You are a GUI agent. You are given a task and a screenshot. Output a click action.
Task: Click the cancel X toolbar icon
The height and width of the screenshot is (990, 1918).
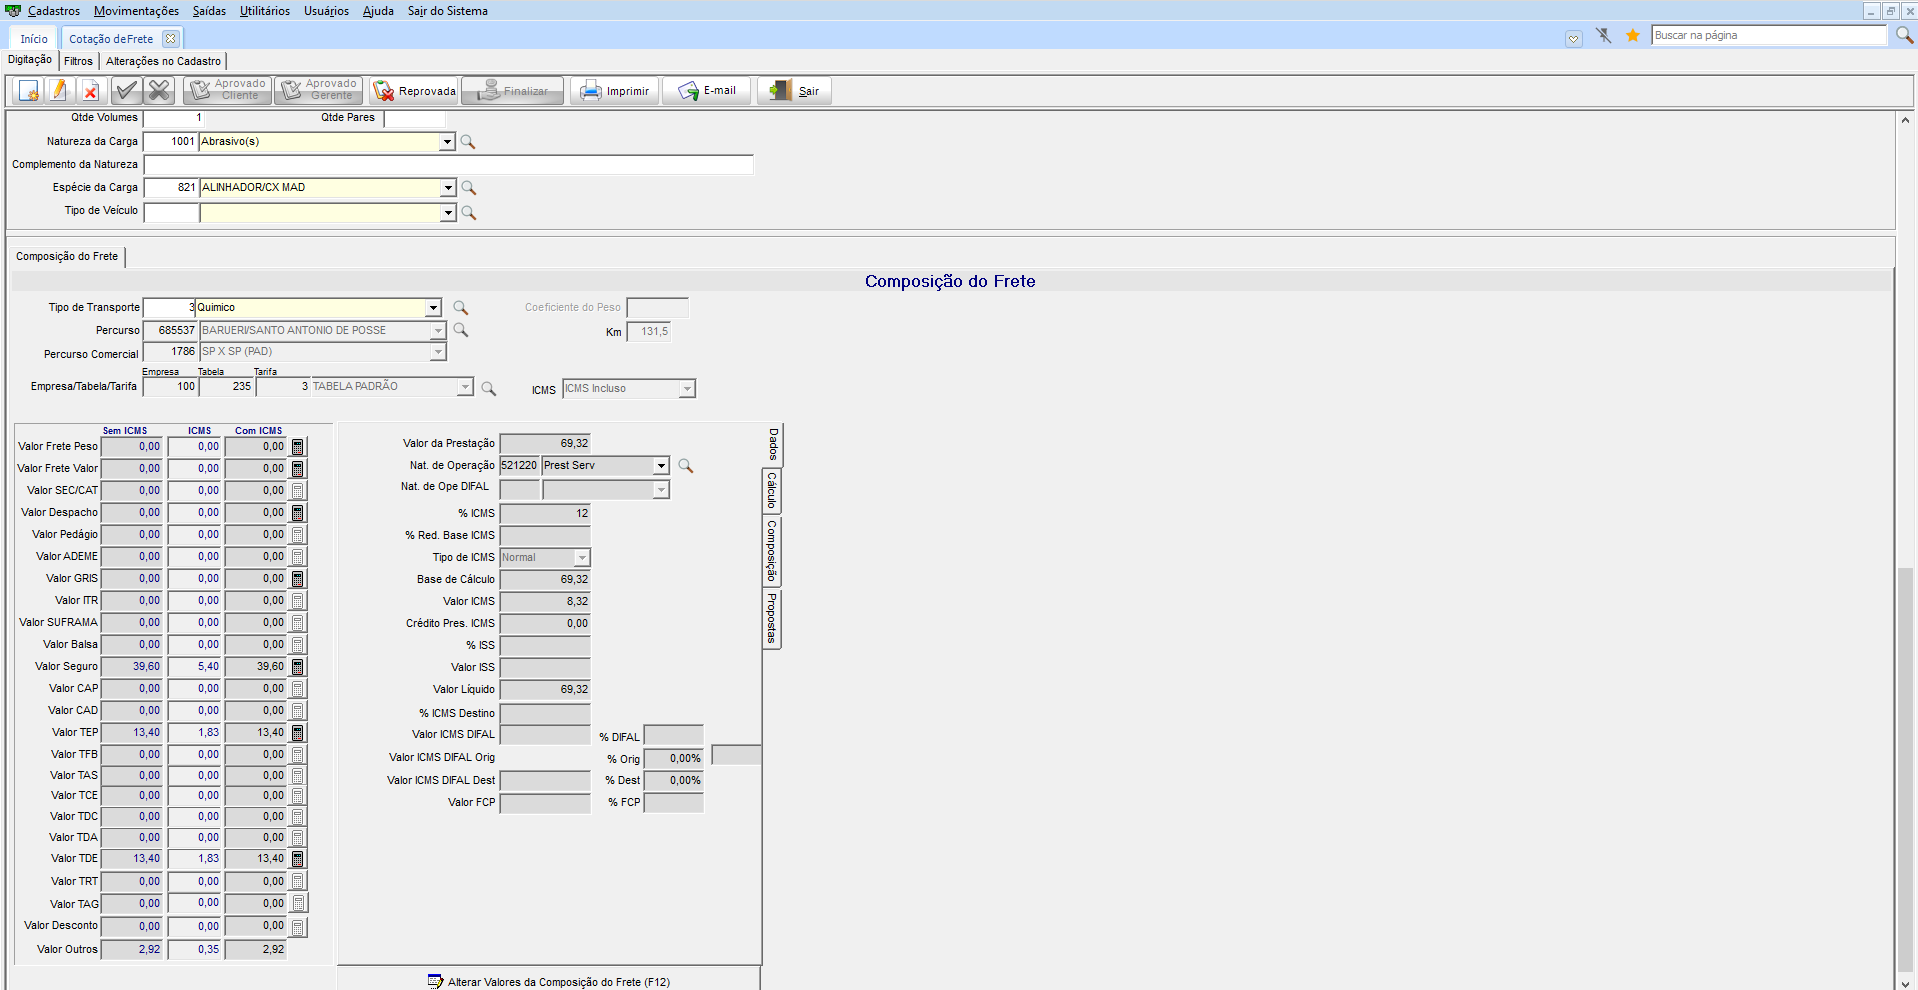click(x=159, y=91)
